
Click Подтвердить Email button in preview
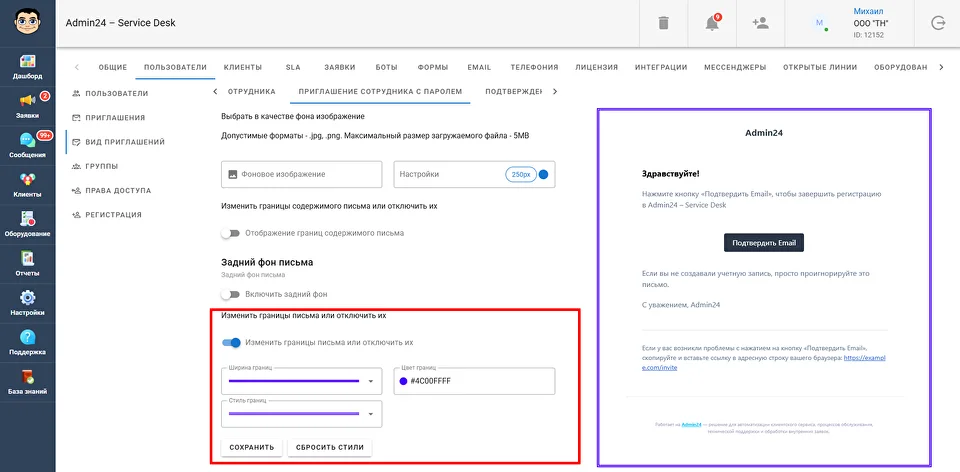pos(764,242)
